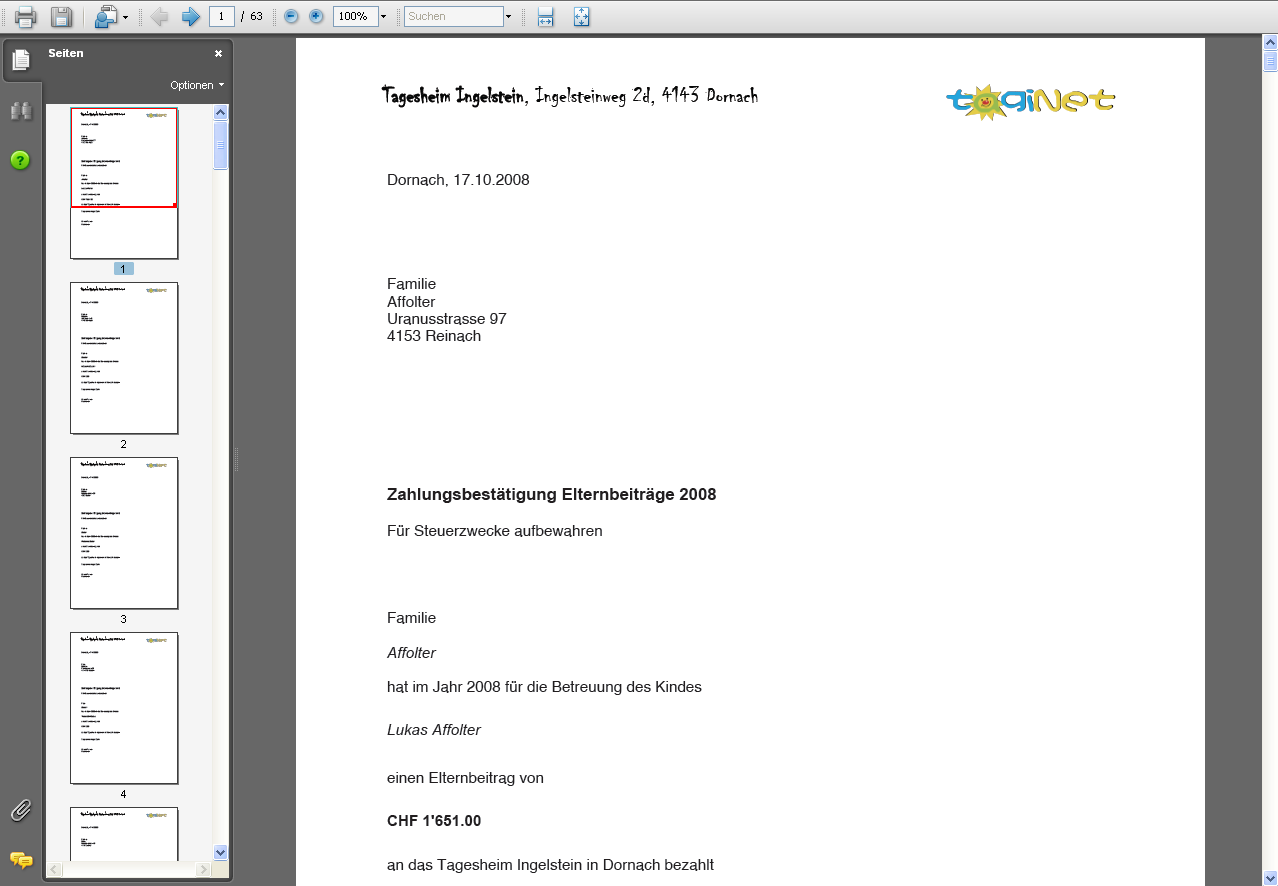Toggle the Seiten pages panel icon

(21, 60)
